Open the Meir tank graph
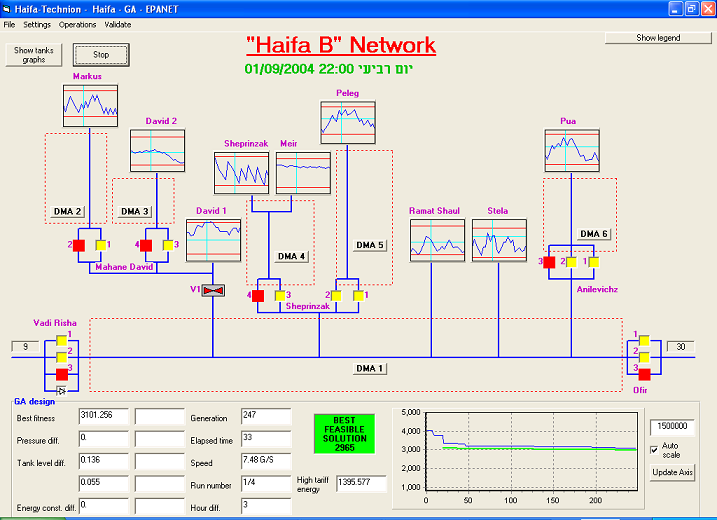The image size is (717, 520). click(303, 173)
